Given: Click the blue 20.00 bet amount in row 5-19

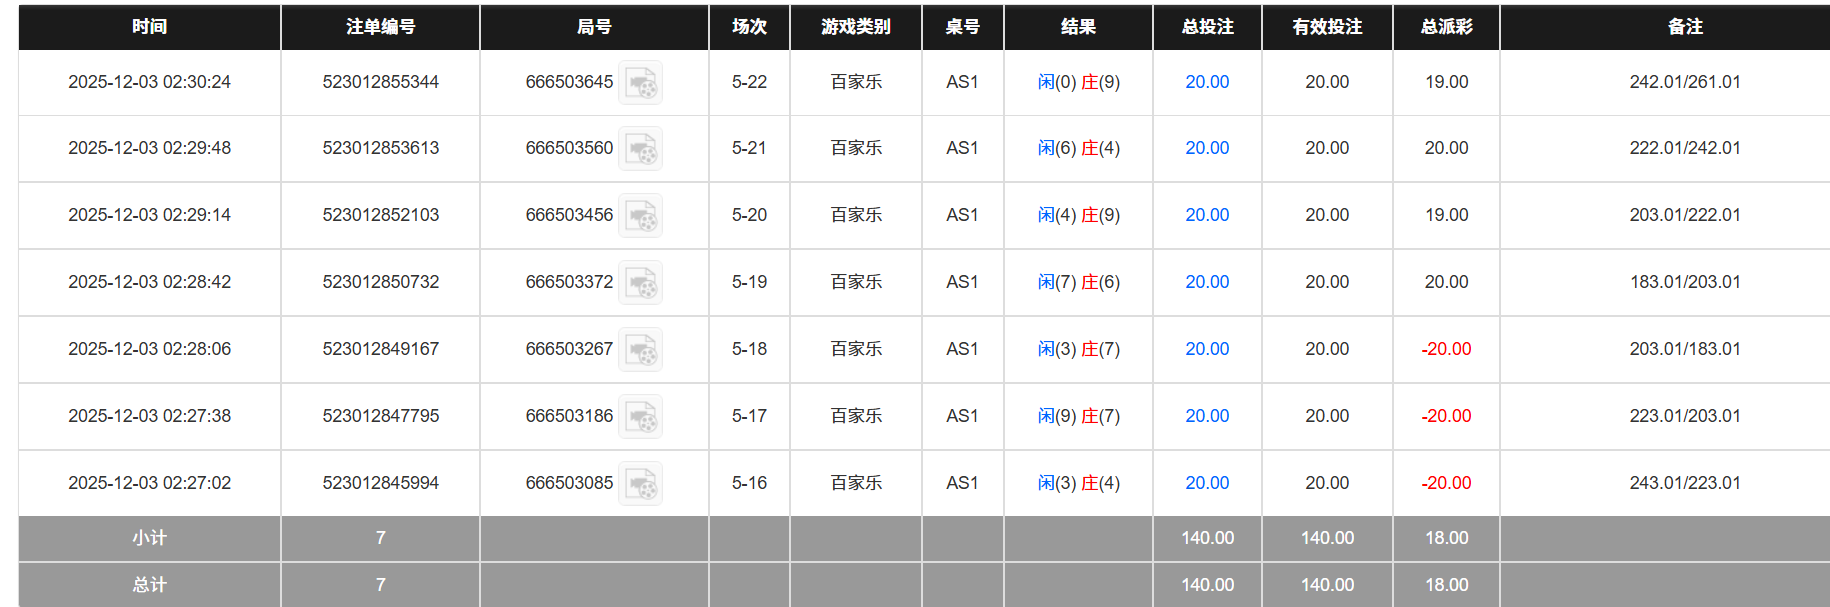Looking at the screenshot, I should pos(1206,282).
